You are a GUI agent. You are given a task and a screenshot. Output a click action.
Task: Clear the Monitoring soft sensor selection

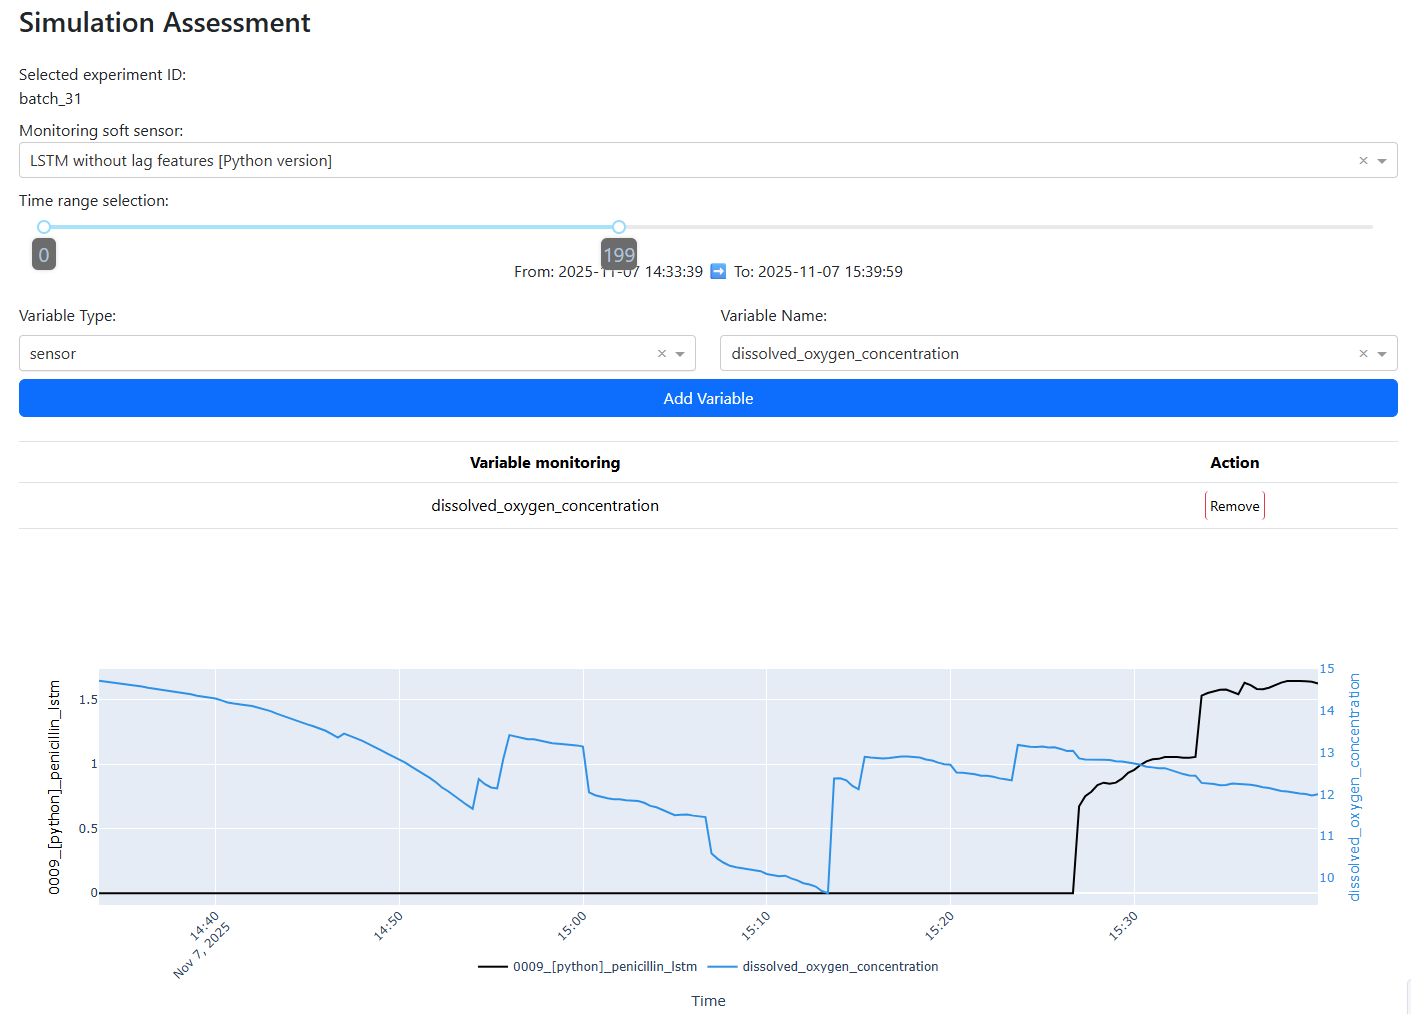[x=1362, y=161]
